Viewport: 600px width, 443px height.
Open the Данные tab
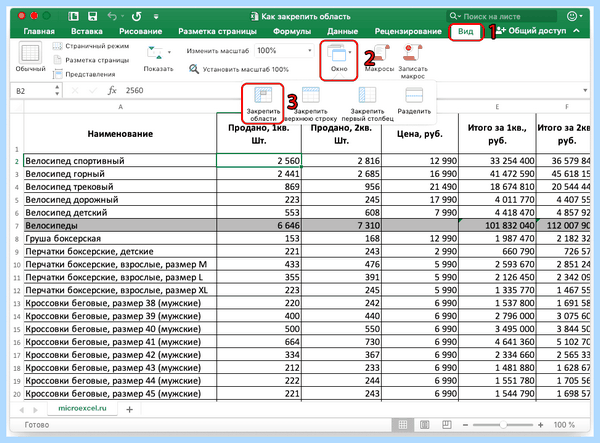(342, 31)
